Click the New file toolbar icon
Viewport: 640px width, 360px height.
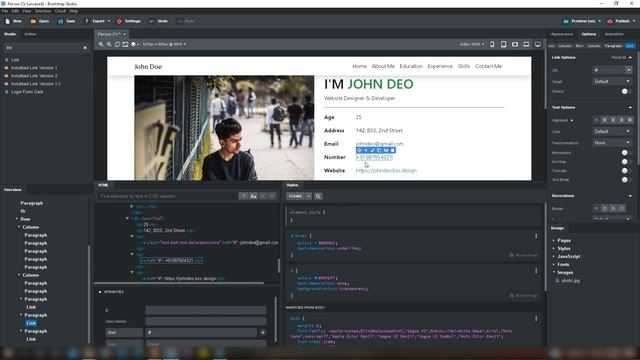(x=8, y=21)
